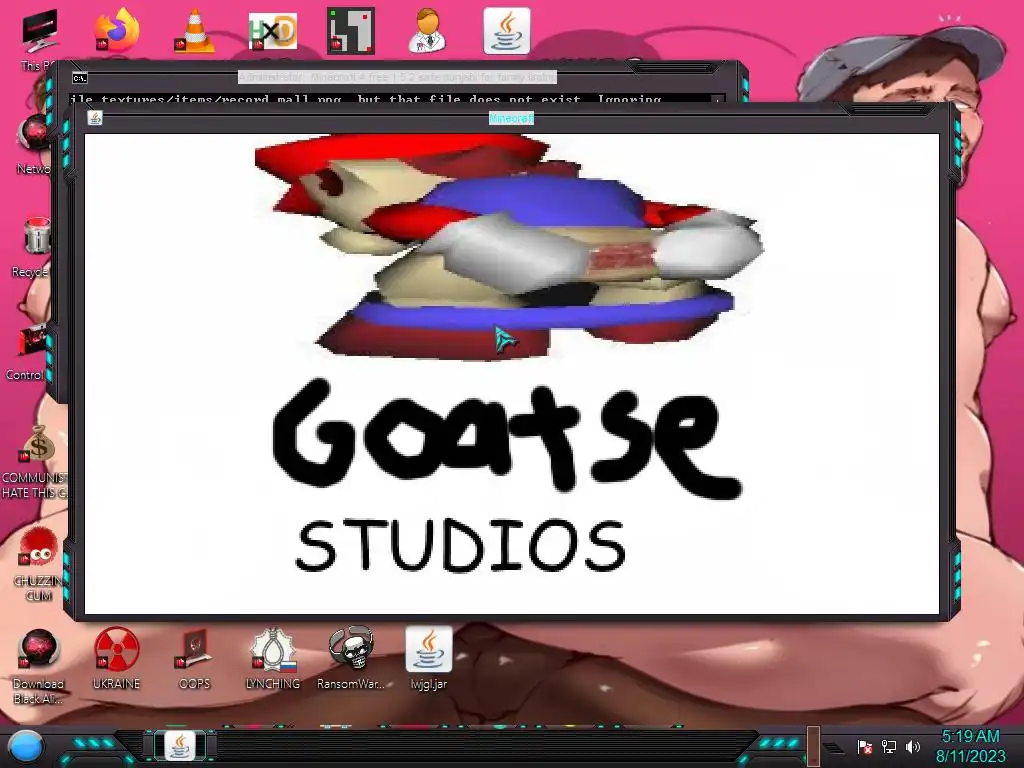Screen dimensions: 1024x768
Task: Open the HxD hex editor shortcut
Action: click(x=273, y=30)
